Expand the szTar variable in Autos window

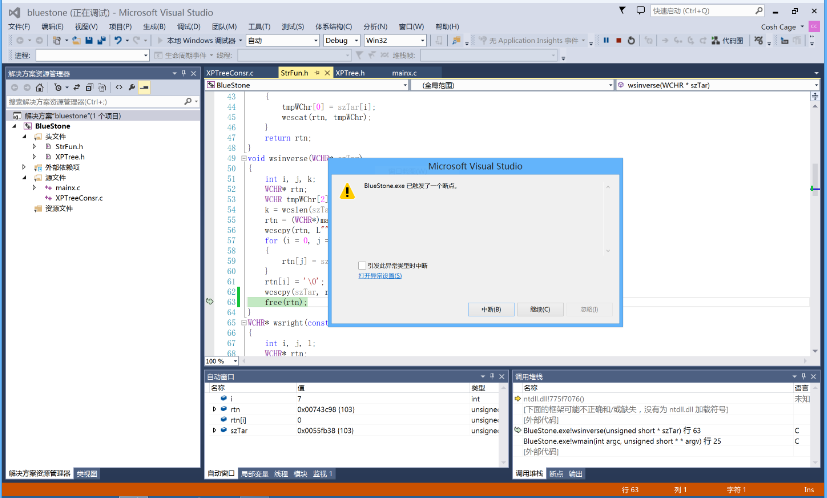214,430
